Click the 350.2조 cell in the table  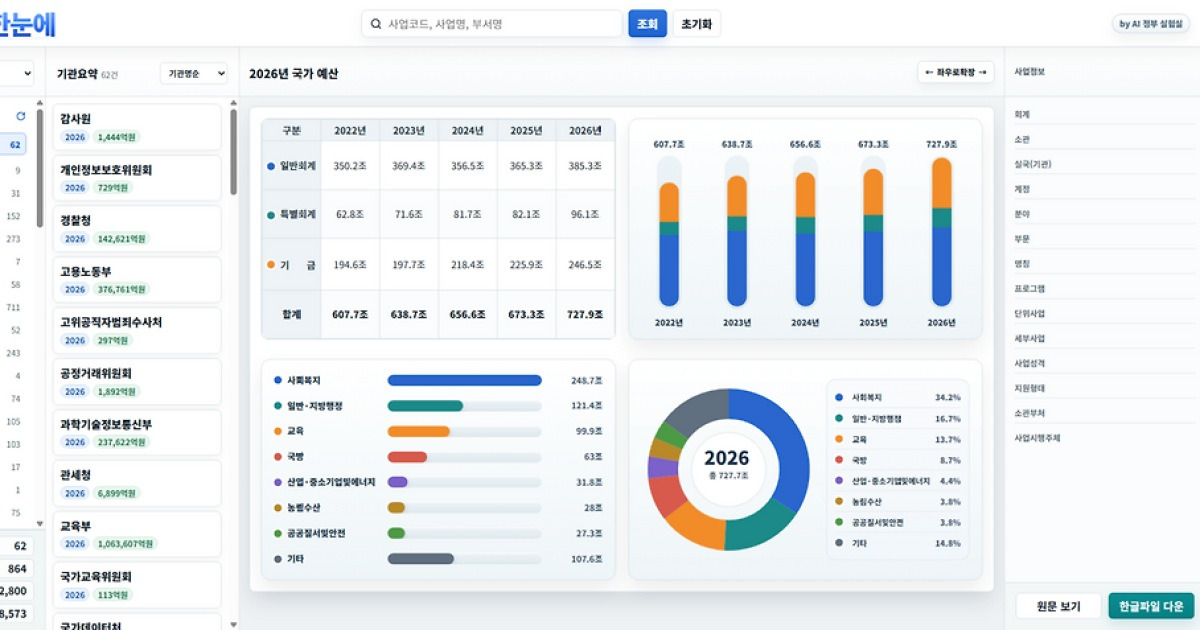pyautogui.click(x=349, y=166)
